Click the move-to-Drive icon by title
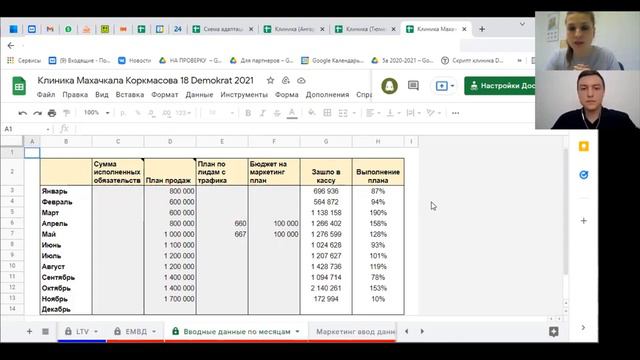The image size is (640, 360). 286,81
